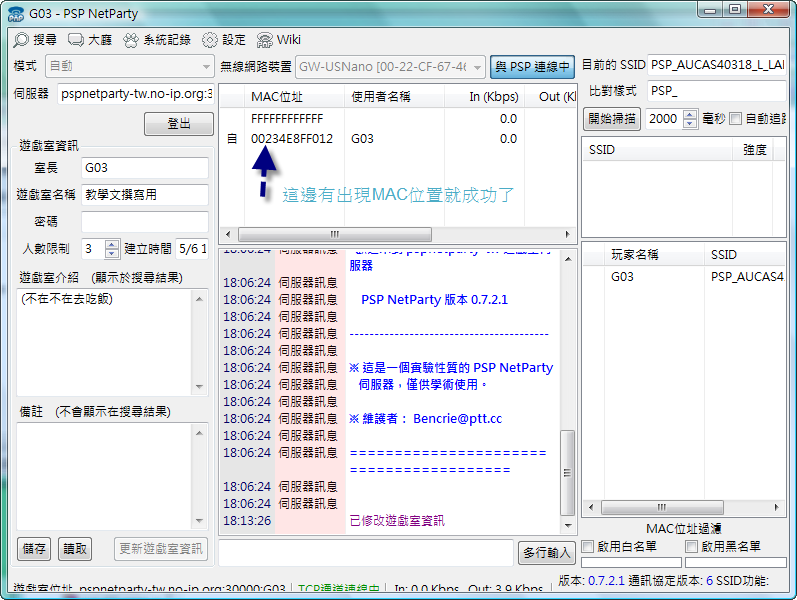Click the 登出 logout button
Image resolution: width=797 pixels, height=600 pixels.
179,124
